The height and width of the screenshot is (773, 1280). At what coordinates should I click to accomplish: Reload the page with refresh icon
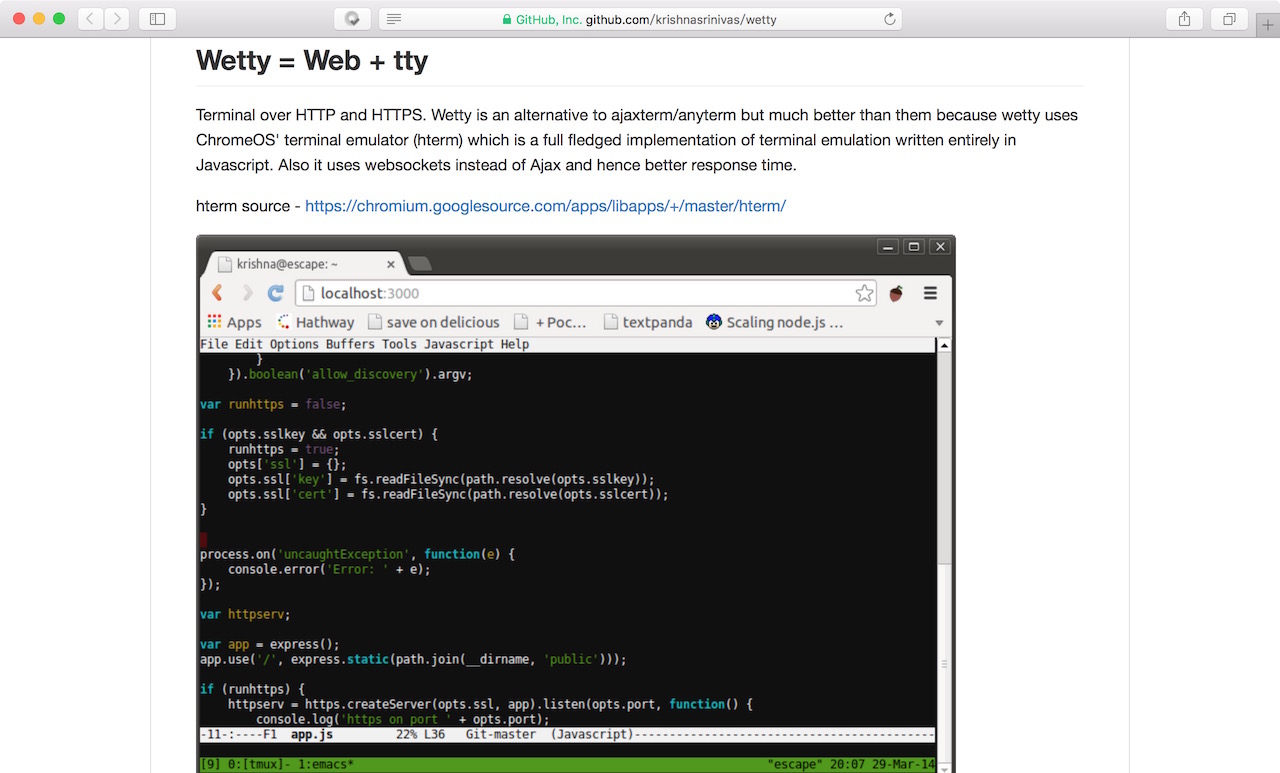click(889, 19)
